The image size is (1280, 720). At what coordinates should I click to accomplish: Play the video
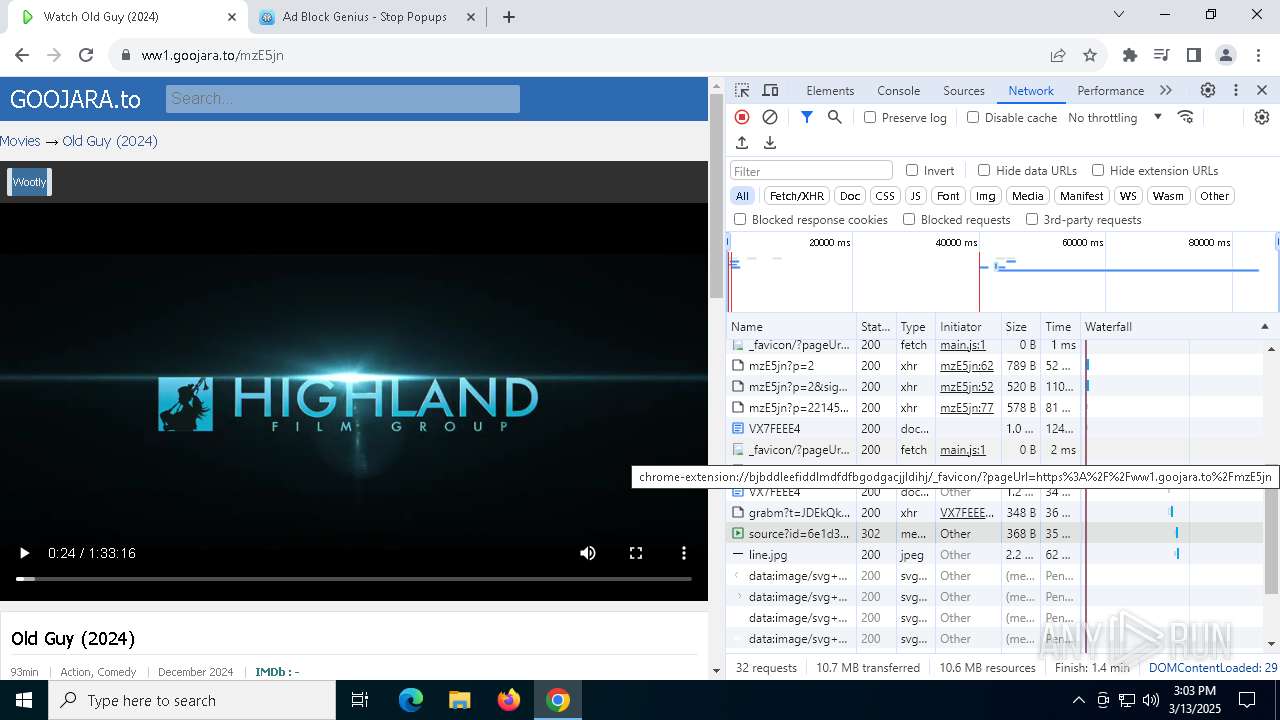(x=24, y=553)
